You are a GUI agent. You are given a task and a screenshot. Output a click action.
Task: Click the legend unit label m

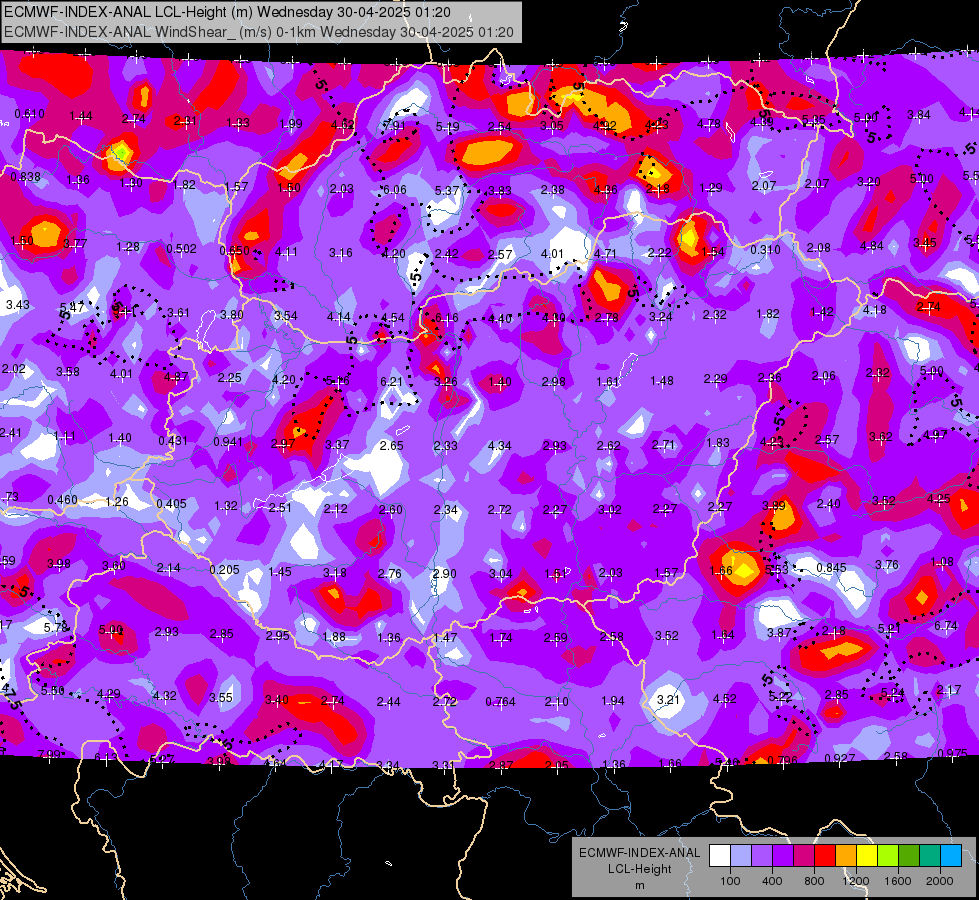click(639, 885)
